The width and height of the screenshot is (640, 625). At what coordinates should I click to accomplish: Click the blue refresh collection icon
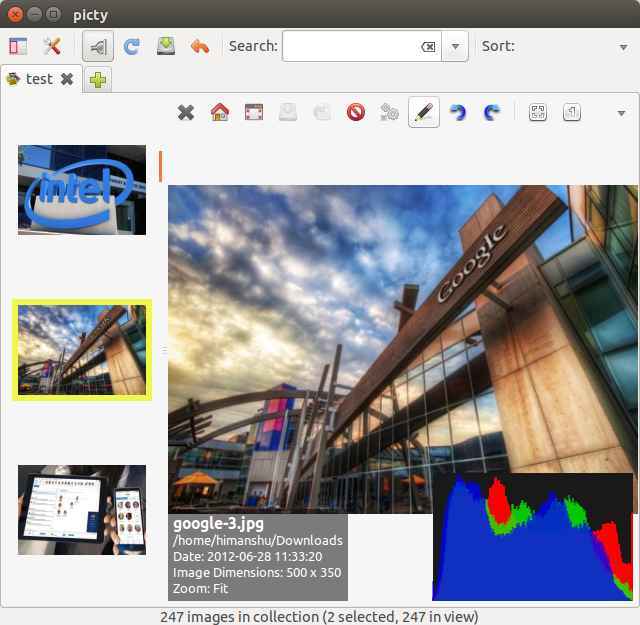131,46
